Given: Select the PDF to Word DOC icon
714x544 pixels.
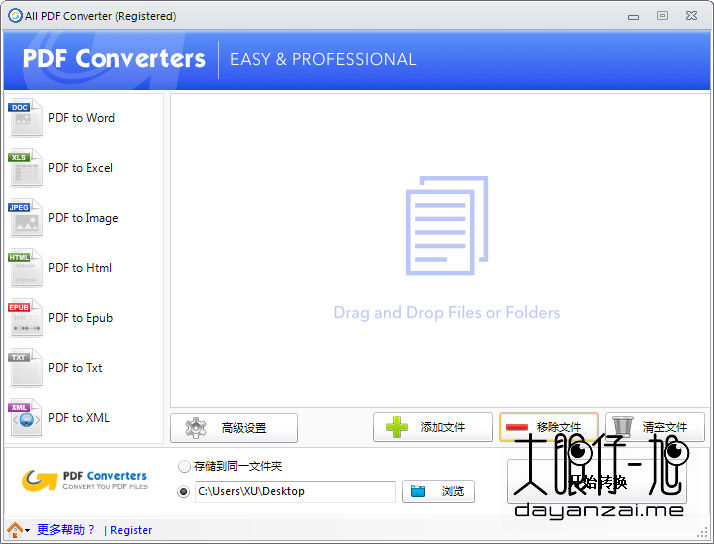Looking at the screenshot, I should point(26,117).
